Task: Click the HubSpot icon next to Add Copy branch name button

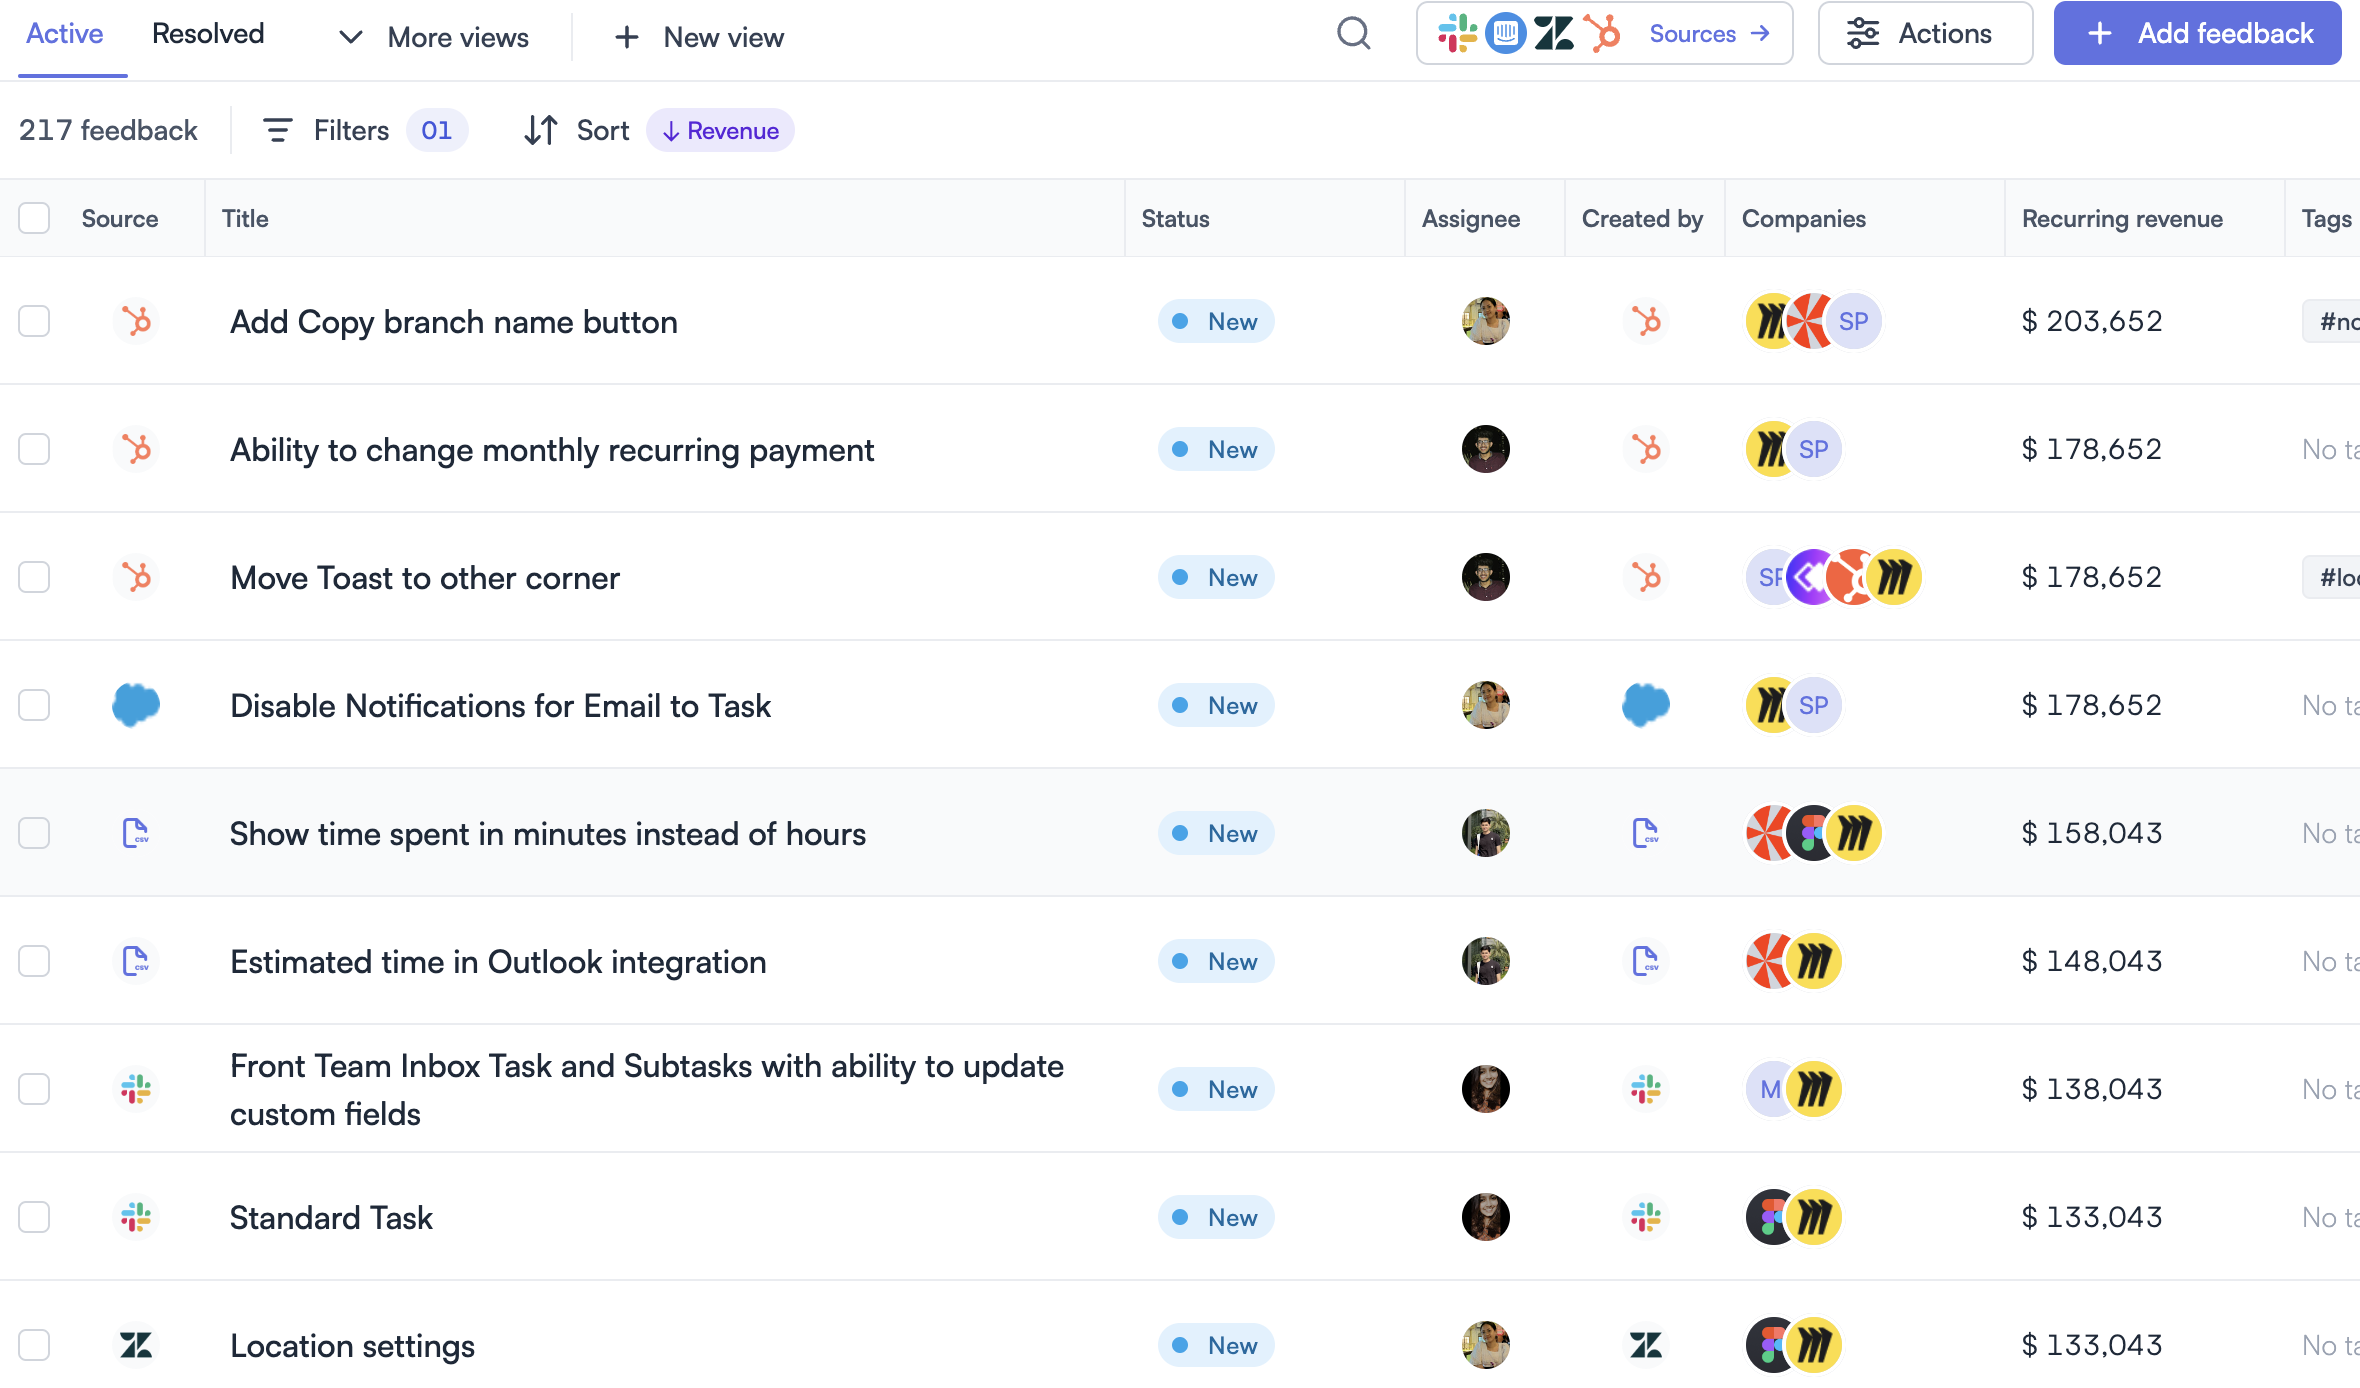Action: 137,321
